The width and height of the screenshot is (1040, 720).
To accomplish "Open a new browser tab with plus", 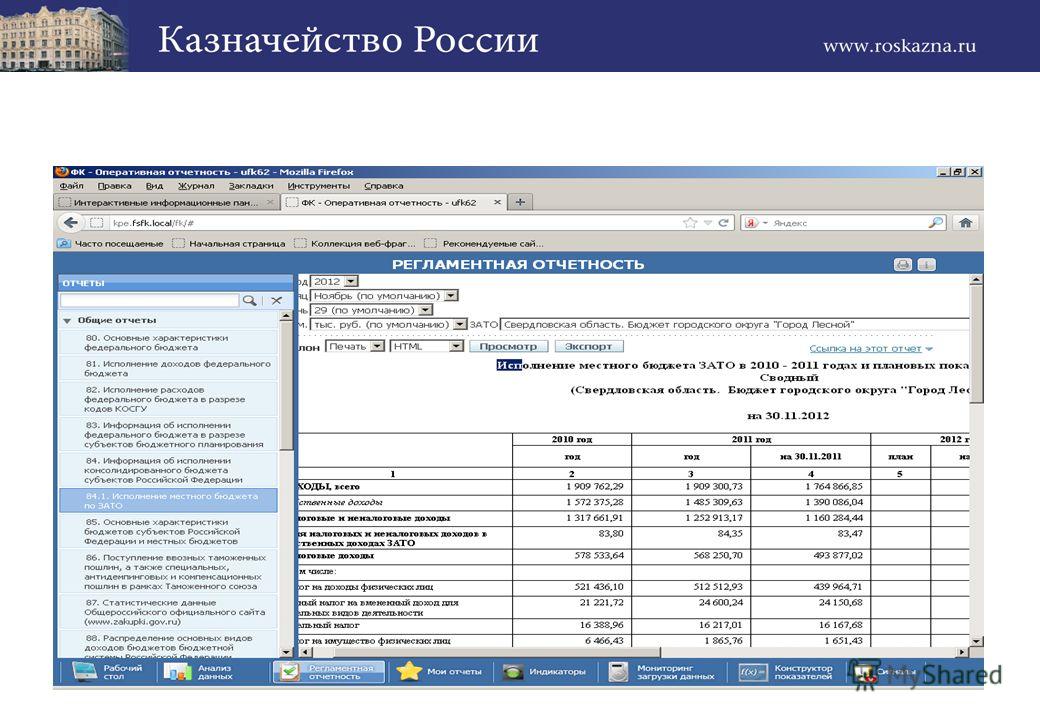I will pyautogui.click(x=520, y=202).
